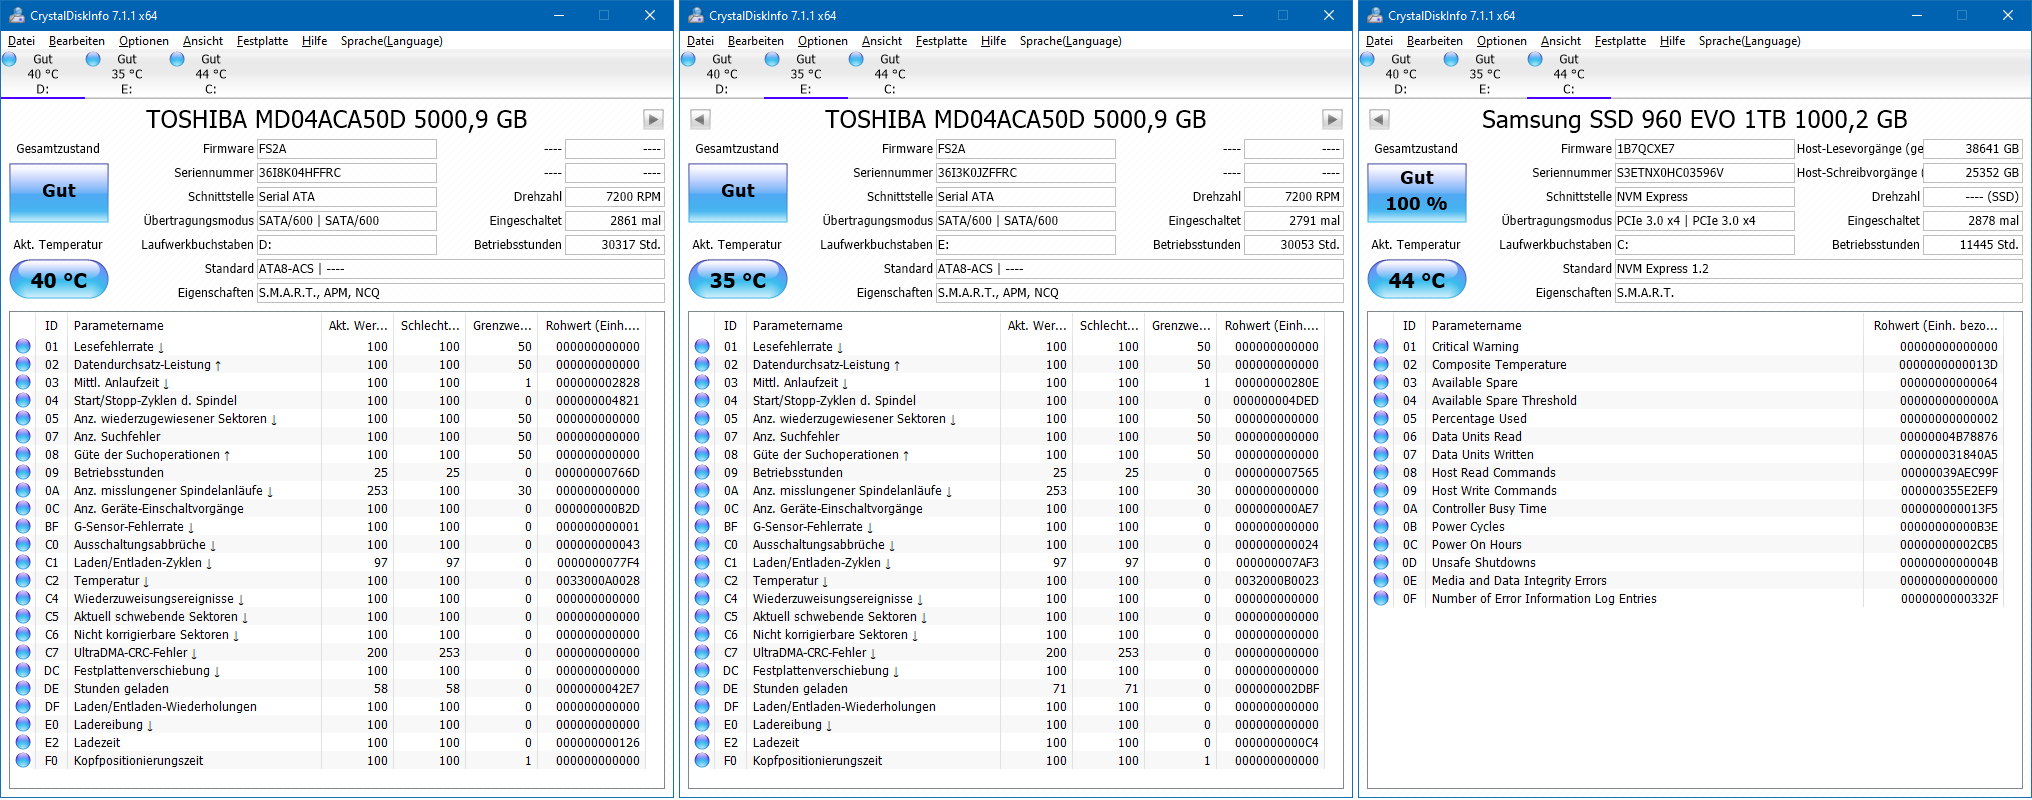Click previous-disk arrow beside Samsung SSD 960 EVO title
This screenshot has width=2032, height=800.
tap(1379, 120)
